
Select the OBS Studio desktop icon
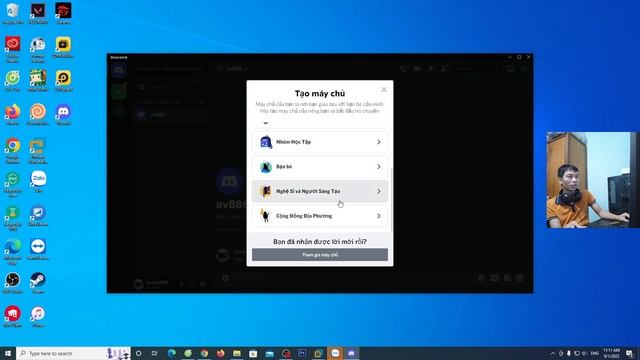(13, 282)
